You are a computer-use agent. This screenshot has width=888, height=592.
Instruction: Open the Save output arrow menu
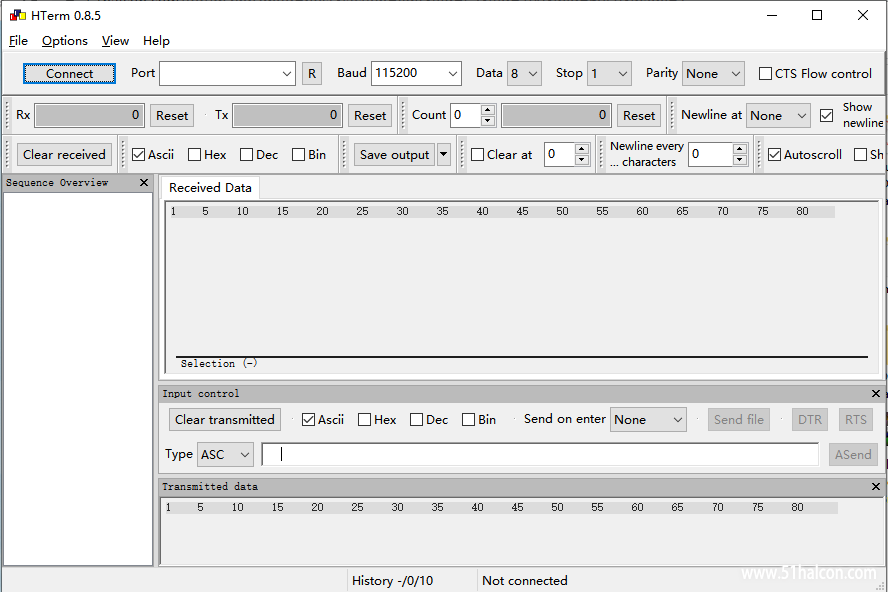(444, 154)
